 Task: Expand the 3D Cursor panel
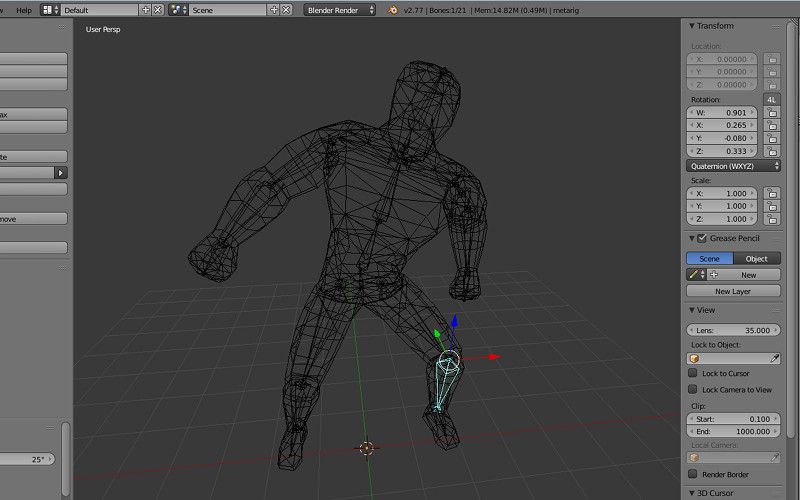pyautogui.click(x=715, y=493)
